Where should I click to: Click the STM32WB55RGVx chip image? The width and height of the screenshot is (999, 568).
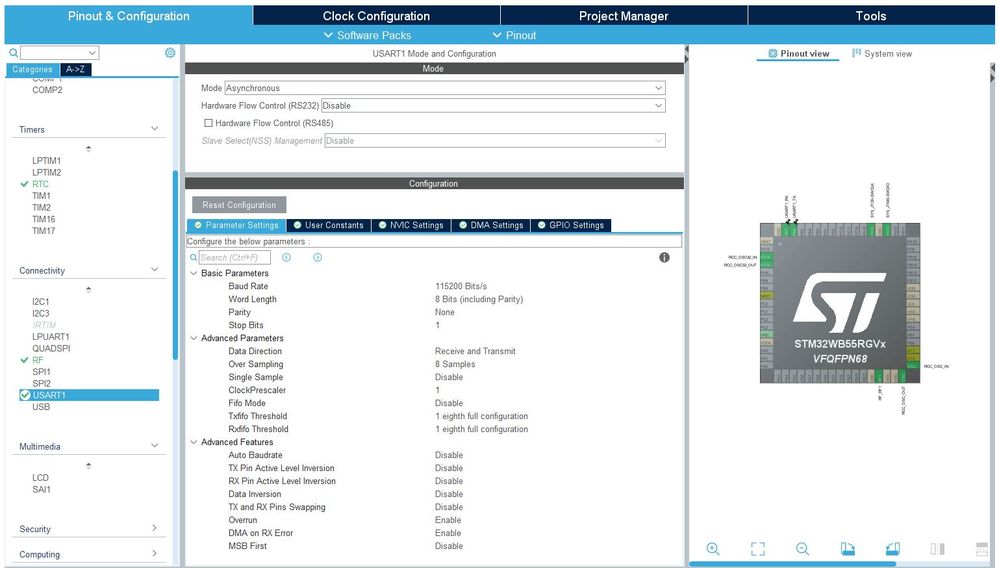(x=840, y=302)
